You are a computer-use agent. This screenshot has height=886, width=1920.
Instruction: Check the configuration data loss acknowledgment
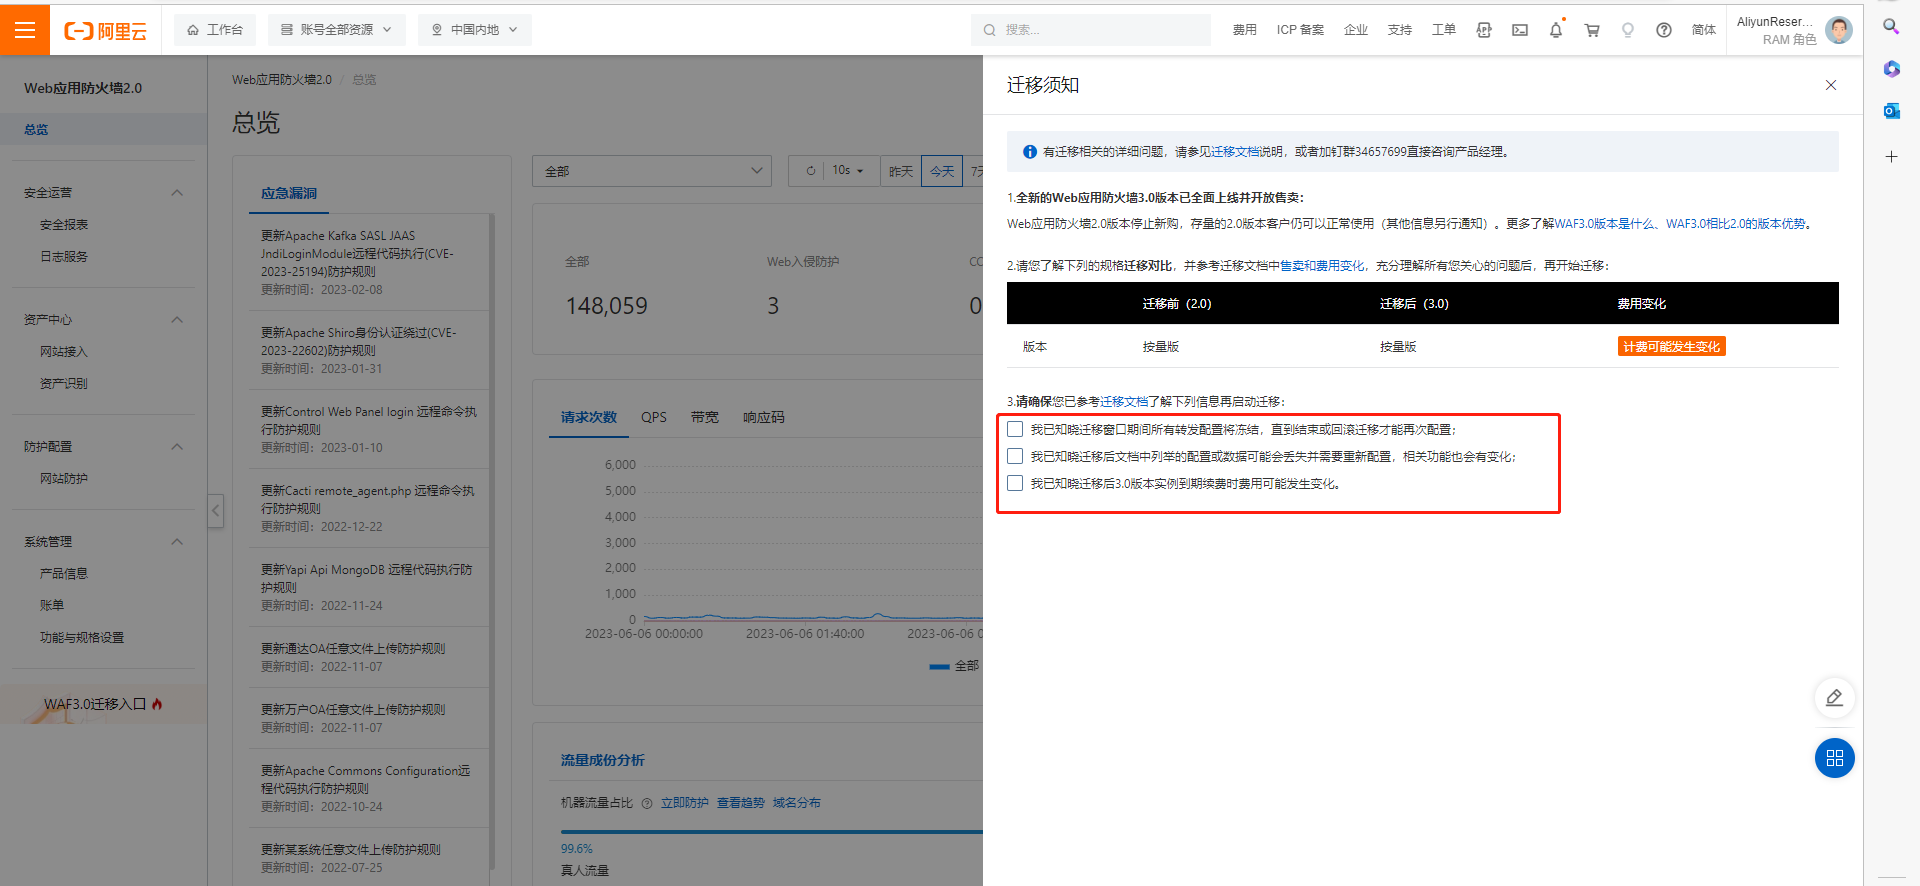(x=1015, y=456)
